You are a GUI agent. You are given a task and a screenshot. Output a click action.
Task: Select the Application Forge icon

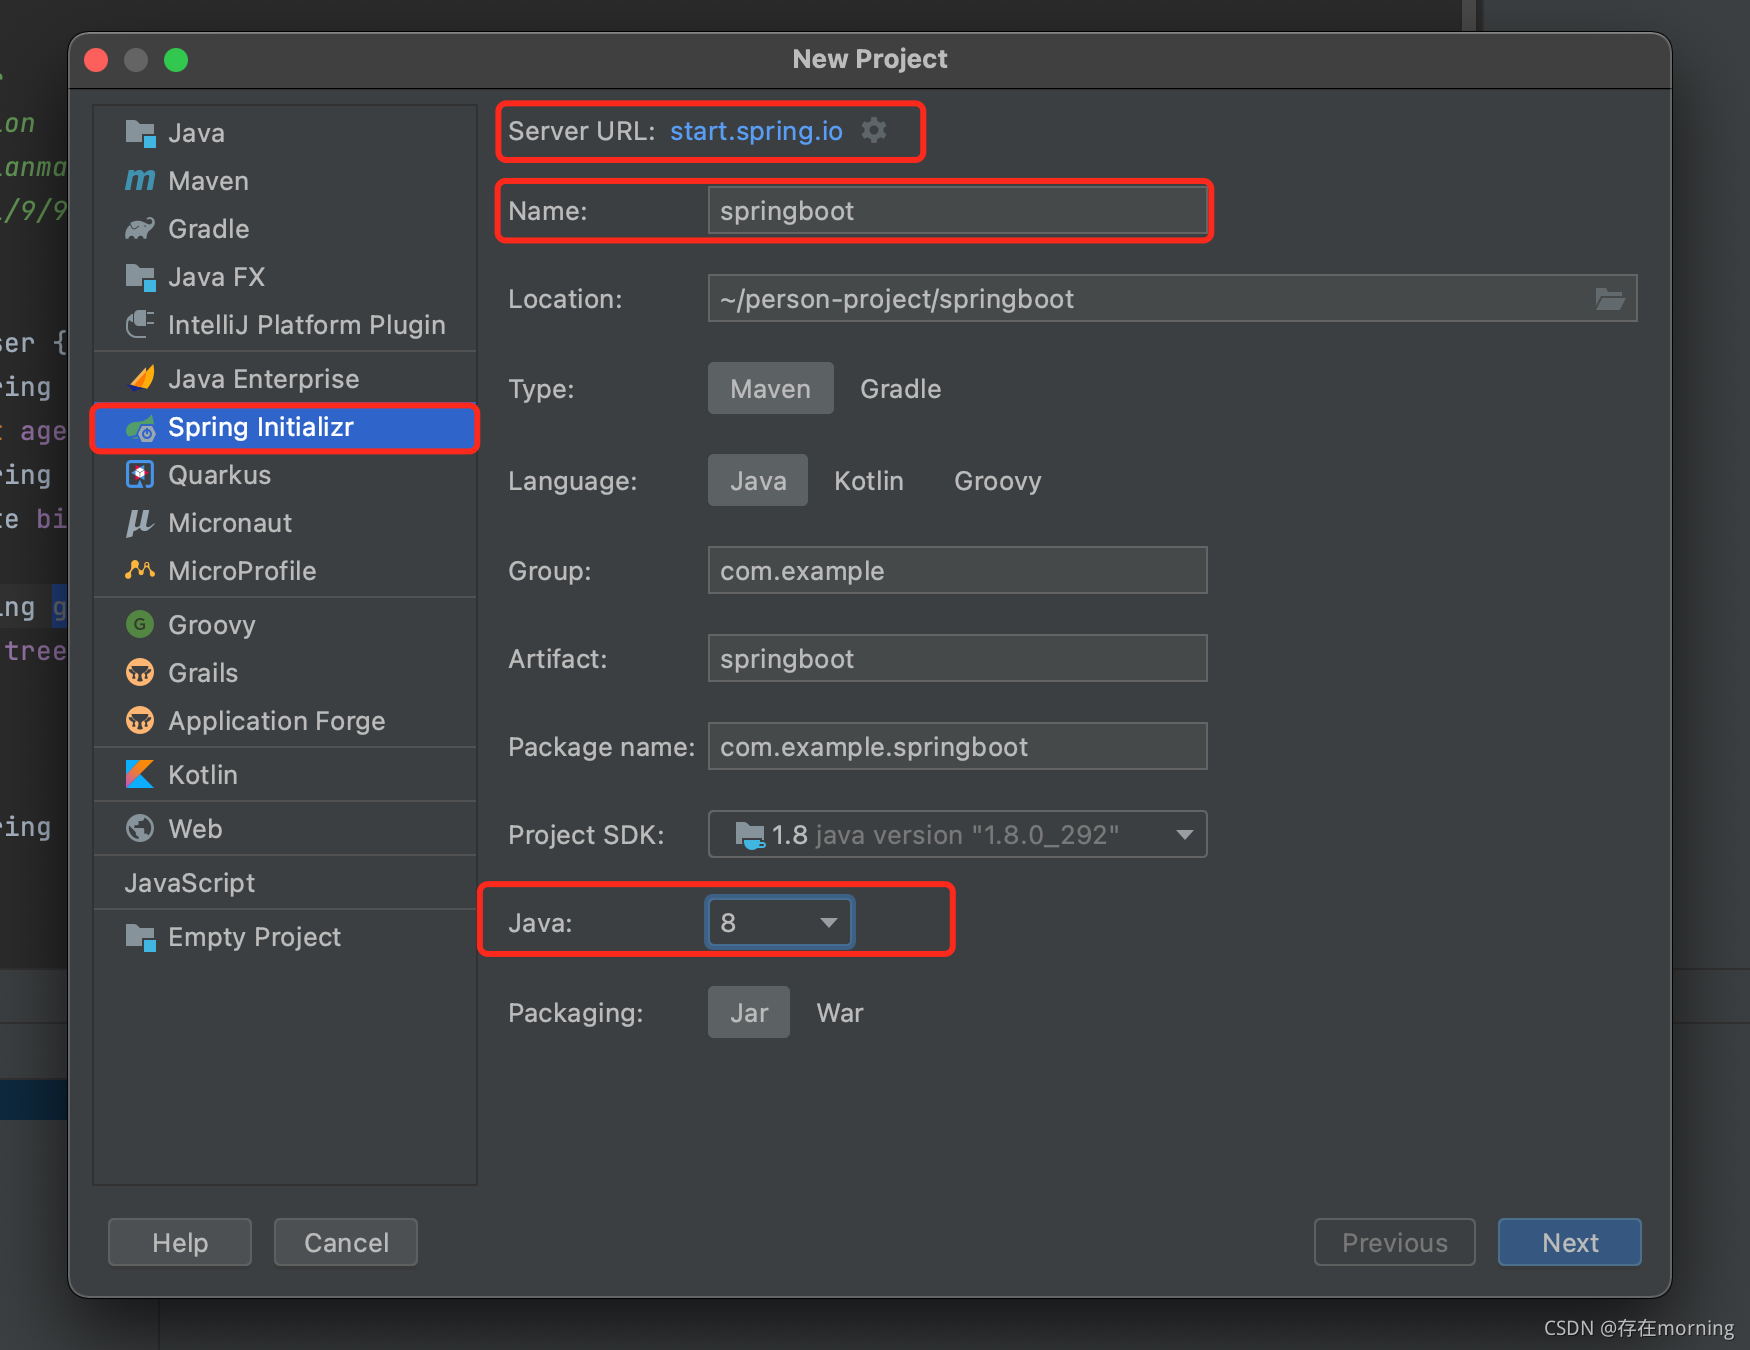pyautogui.click(x=140, y=721)
